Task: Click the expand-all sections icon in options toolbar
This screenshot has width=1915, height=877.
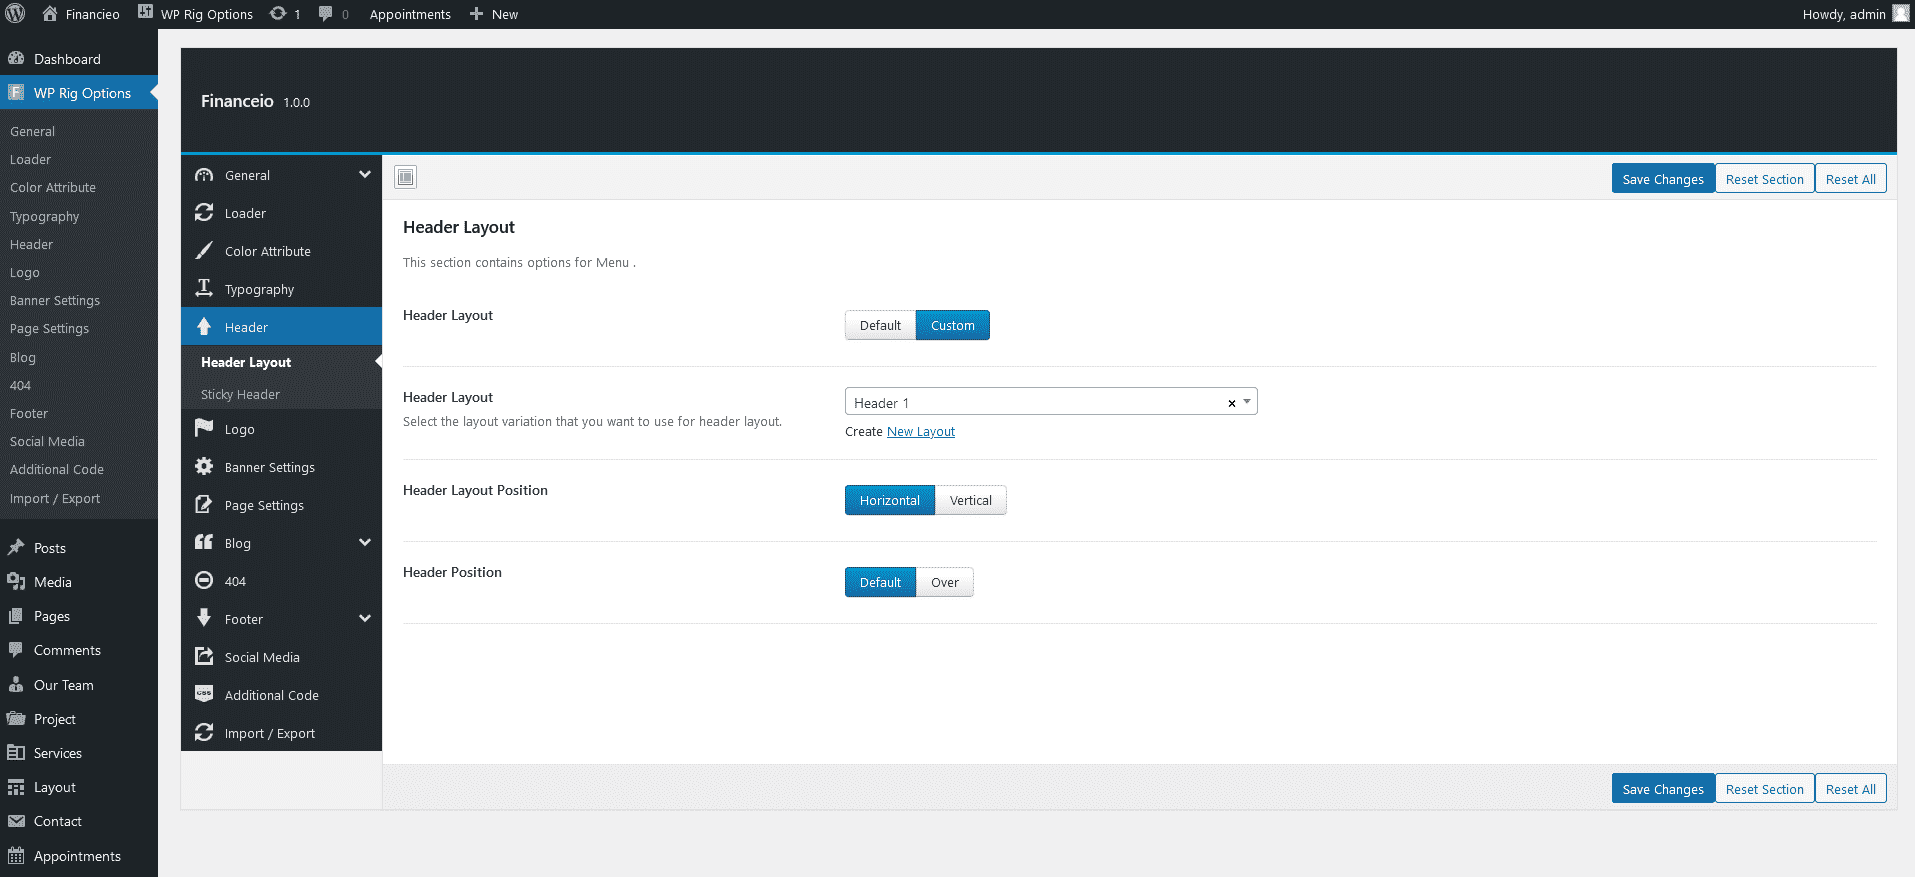Action: tap(405, 177)
